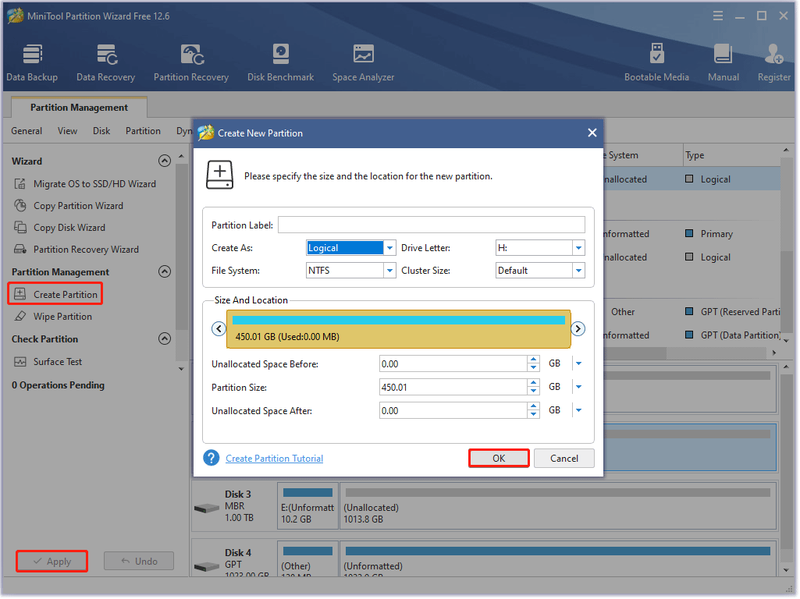Click the Apply button
Screen dimensions: 800x599
click(x=52, y=562)
